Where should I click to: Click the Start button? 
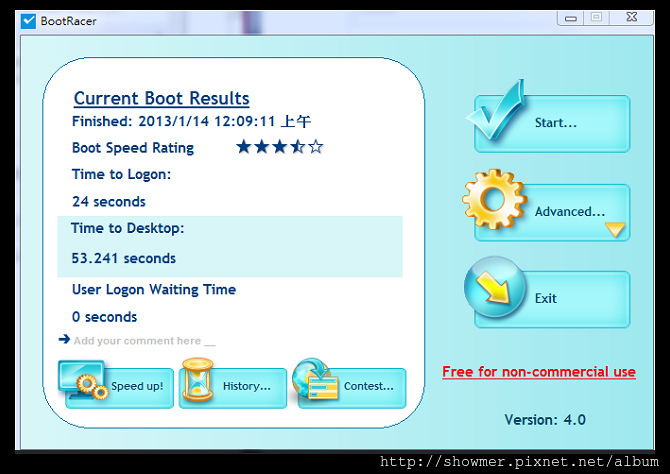(552, 124)
